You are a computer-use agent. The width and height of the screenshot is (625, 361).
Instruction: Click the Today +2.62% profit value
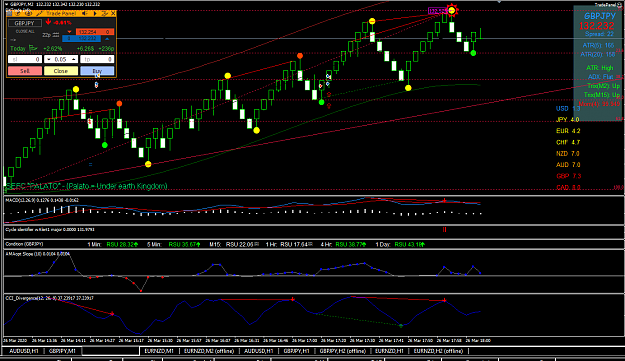53,49
